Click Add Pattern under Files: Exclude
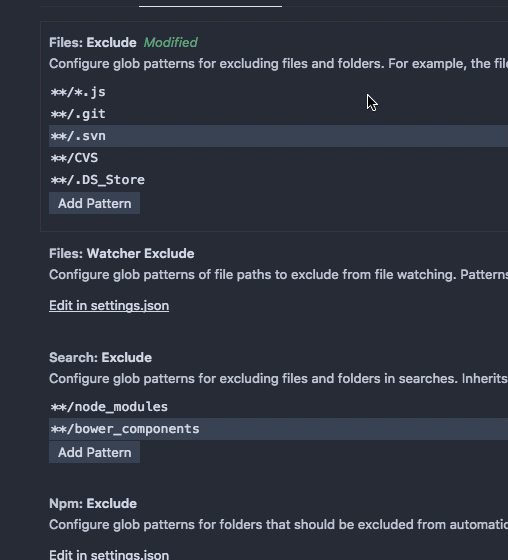This screenshot has width=508, height=560. [x=94, y=203]
